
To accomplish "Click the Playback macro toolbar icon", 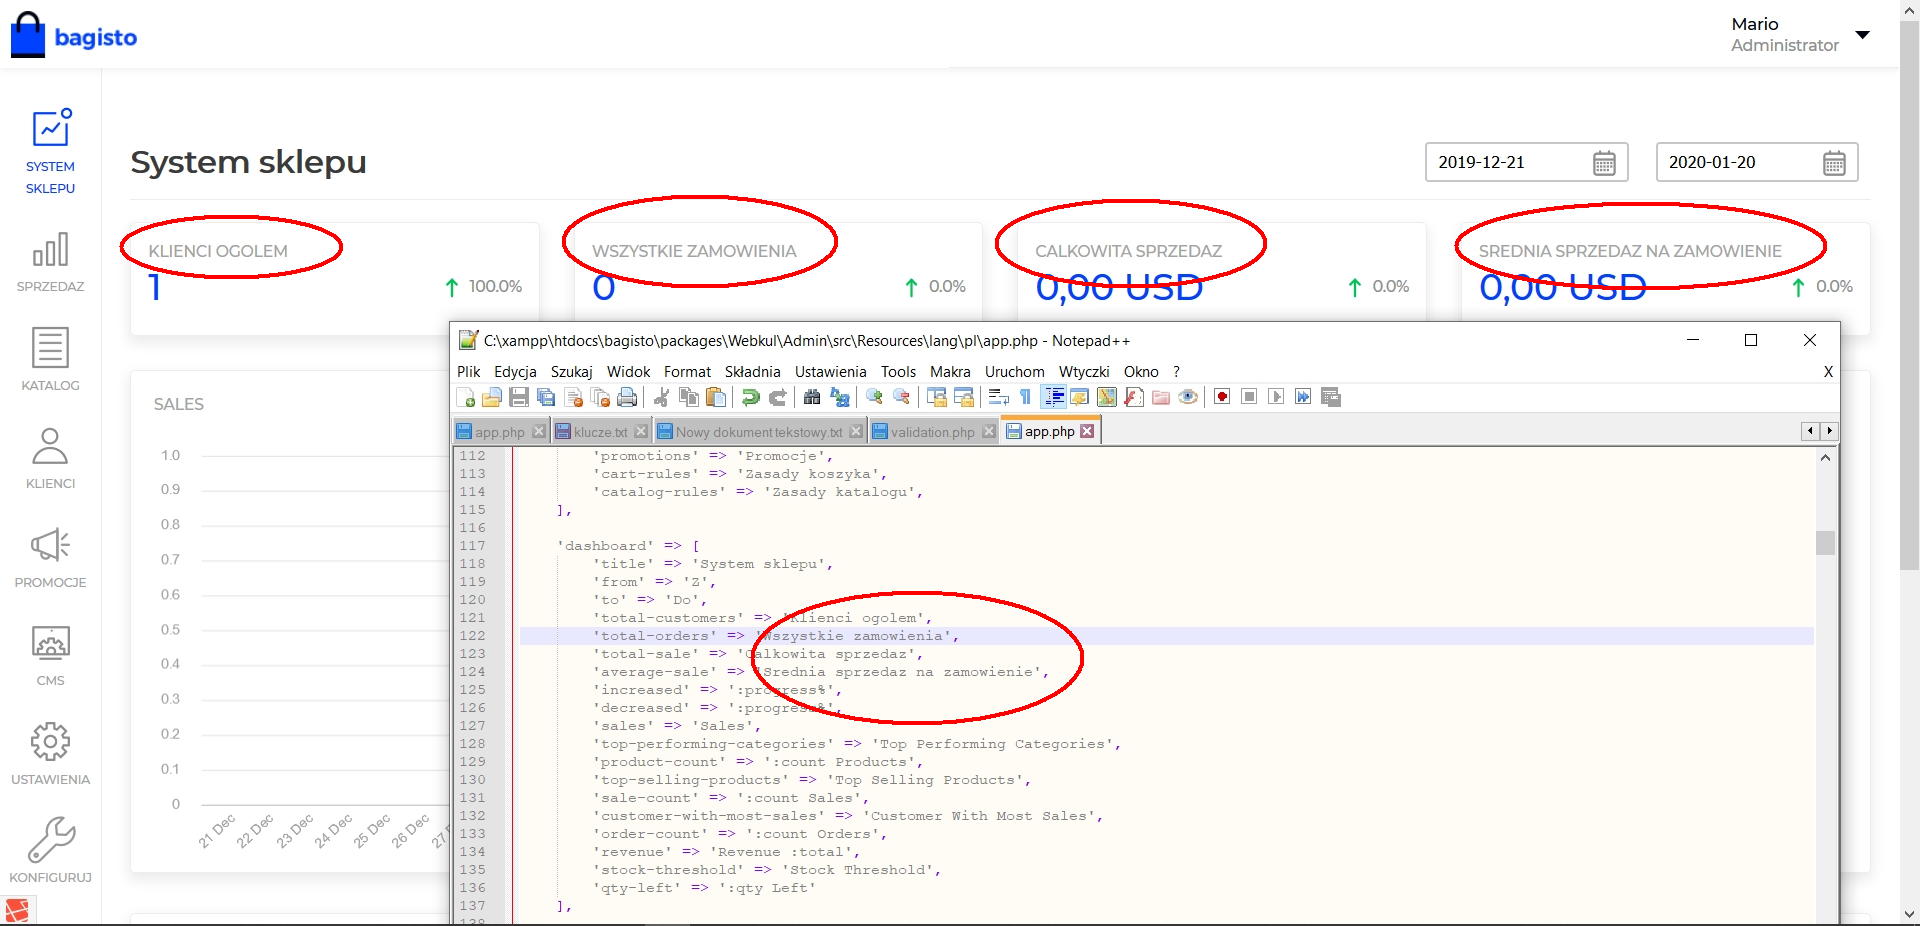I will (x=1276, y=397).
